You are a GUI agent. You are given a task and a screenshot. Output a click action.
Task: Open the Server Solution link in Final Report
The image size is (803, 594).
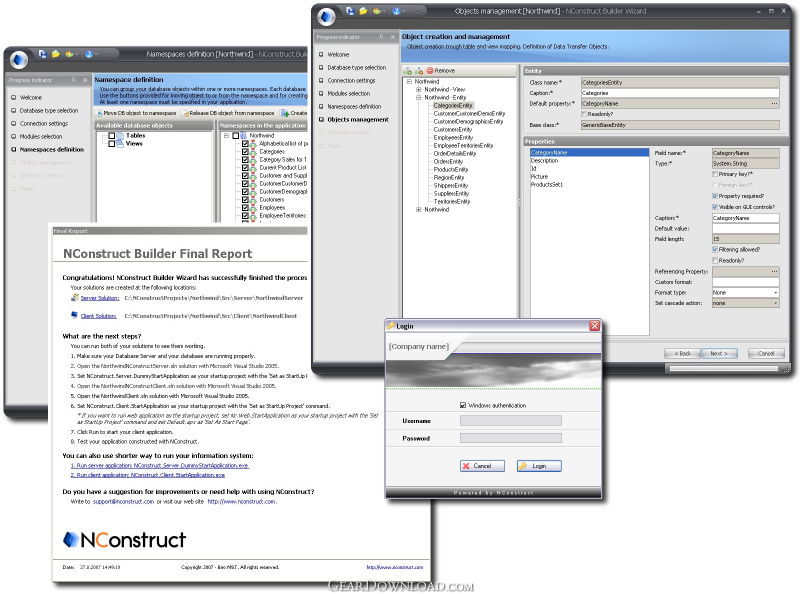pos(99,298)
